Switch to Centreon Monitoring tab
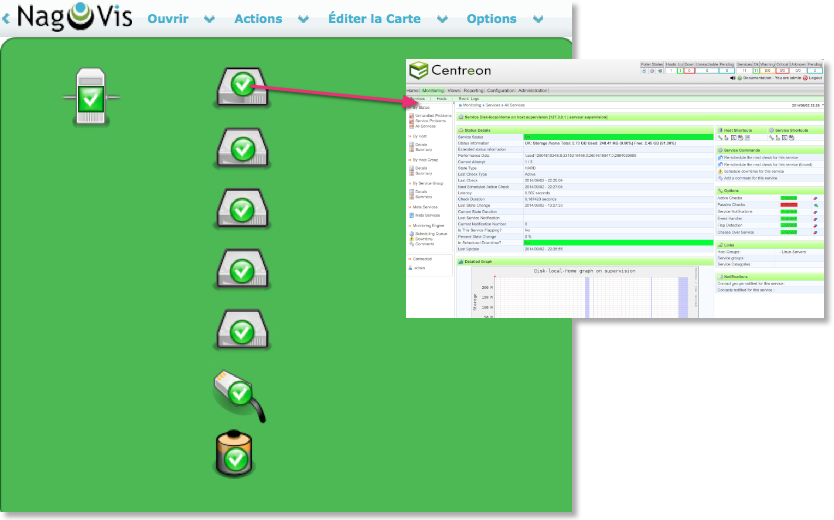This screenshot has width=834, height=520. click(x=433, y=90)
